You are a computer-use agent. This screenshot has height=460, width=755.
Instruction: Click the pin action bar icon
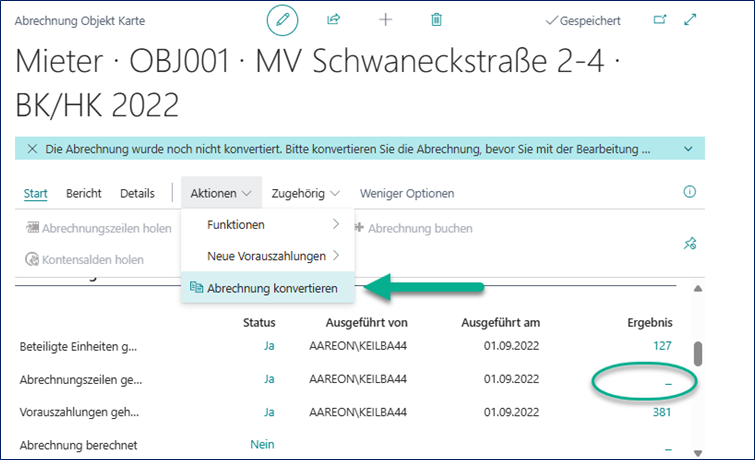690,243
